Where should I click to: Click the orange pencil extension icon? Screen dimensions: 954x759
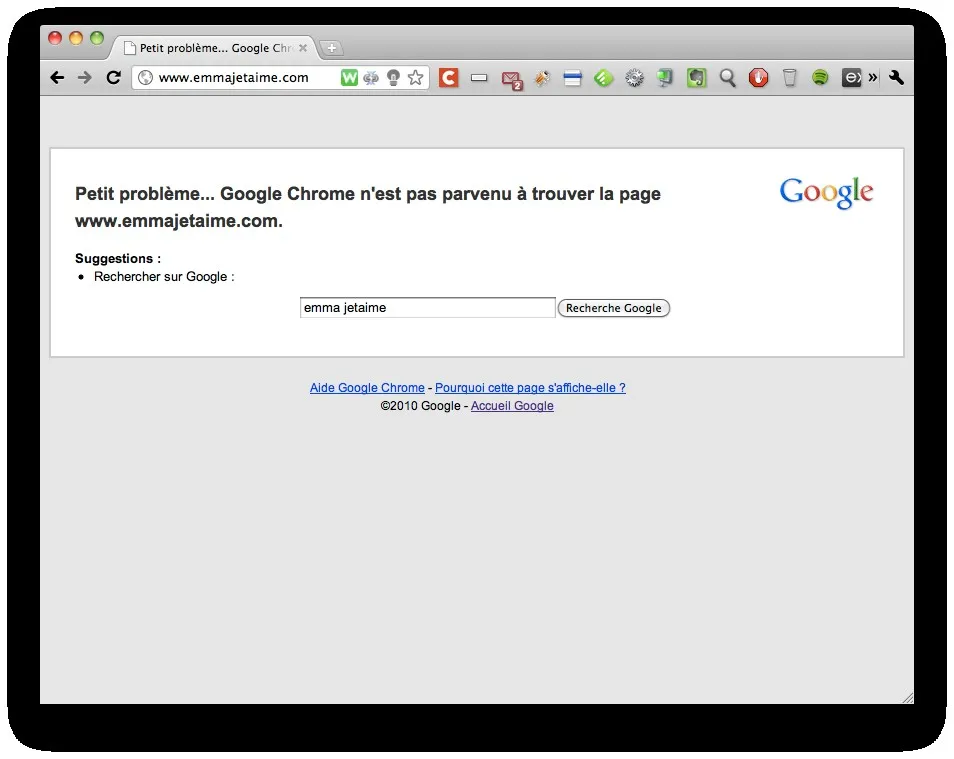pyautogui.click(x=541, y=78)
